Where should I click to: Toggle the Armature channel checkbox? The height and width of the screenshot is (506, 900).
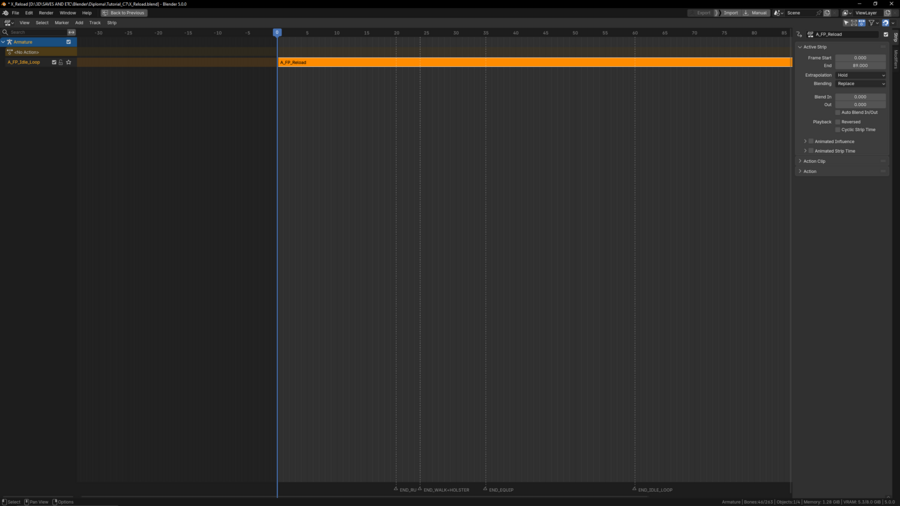click(69, 42)
